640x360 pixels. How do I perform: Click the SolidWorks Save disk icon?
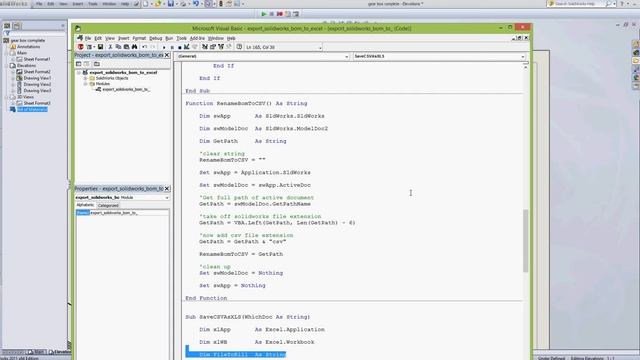(x=171, y=4)
